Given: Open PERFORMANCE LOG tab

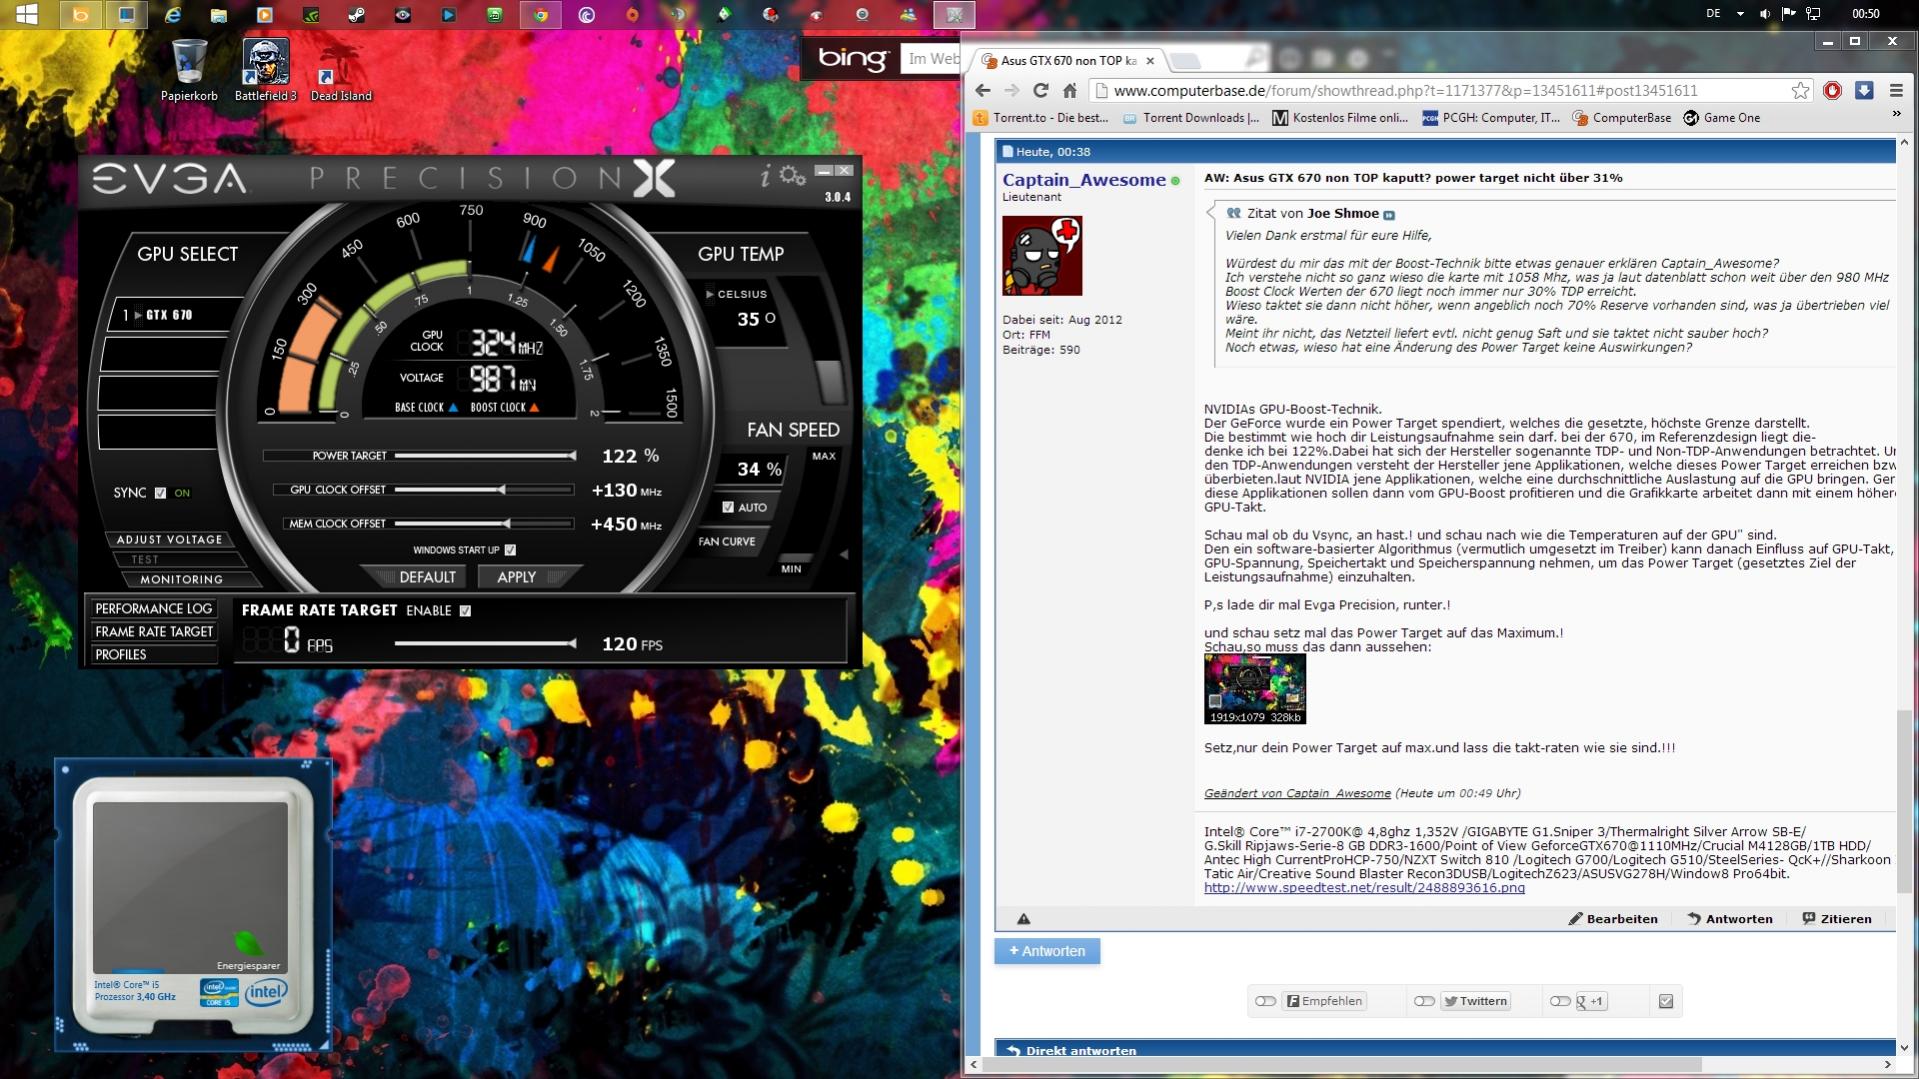Looking at the screenshot, I should (x=153, y=609).
